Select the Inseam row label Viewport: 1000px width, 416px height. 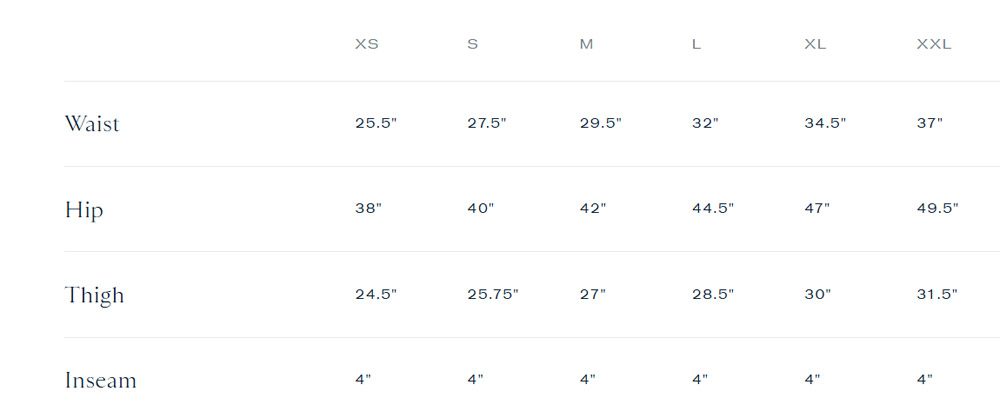click(x=101, y=380)
